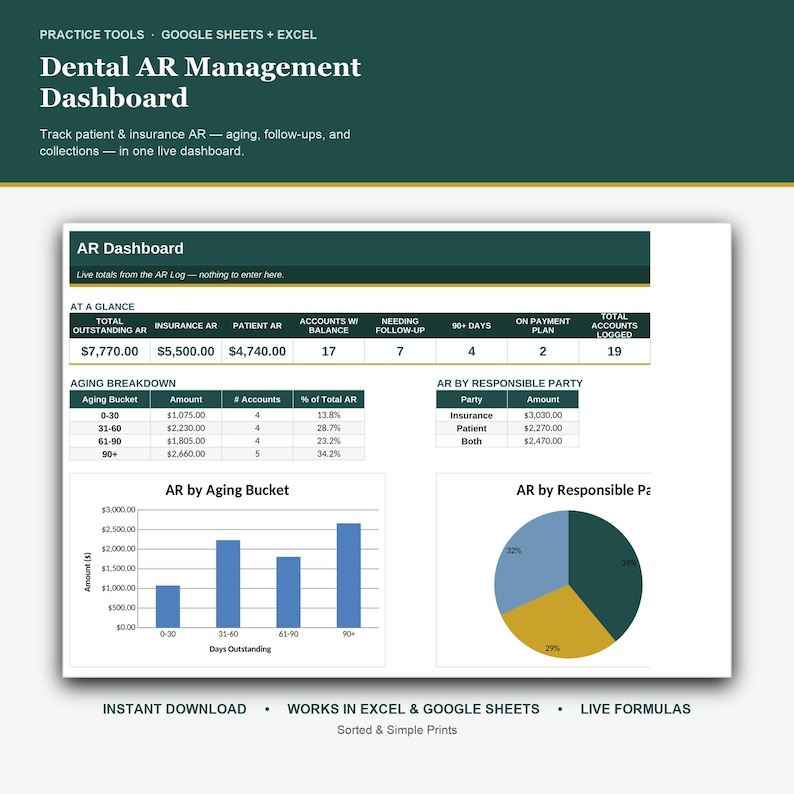
Task: Click the 'Amount ($)' vertical axis label
Action: pyautogui.click(x=88, y=572)
